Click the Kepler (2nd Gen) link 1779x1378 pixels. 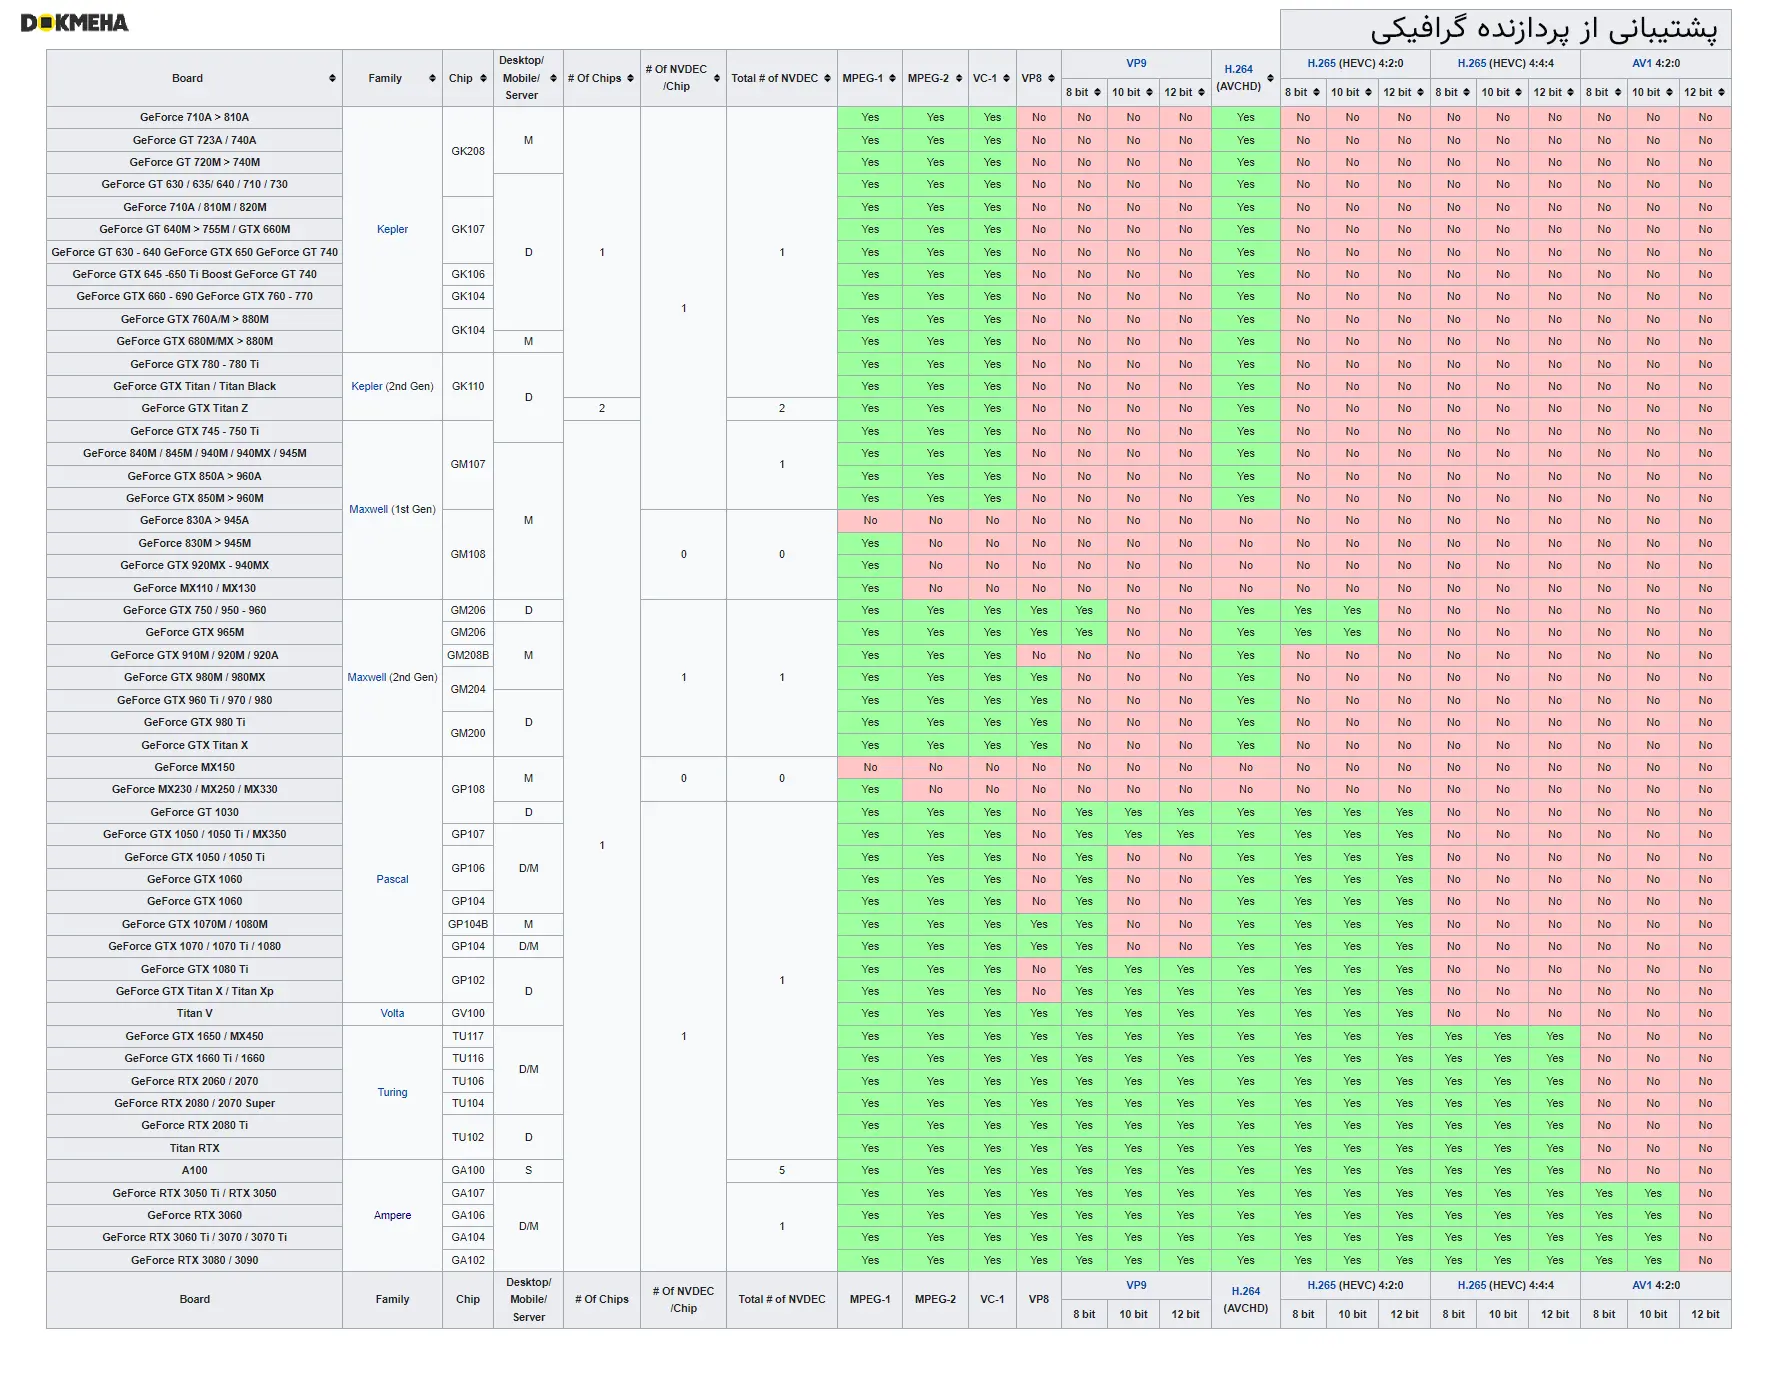click(367, 386)
